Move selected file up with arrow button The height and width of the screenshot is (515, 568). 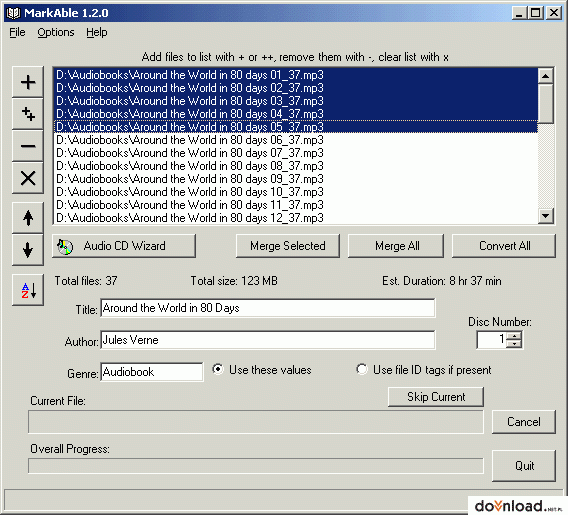pyautogui.click(x=28, y=218)
